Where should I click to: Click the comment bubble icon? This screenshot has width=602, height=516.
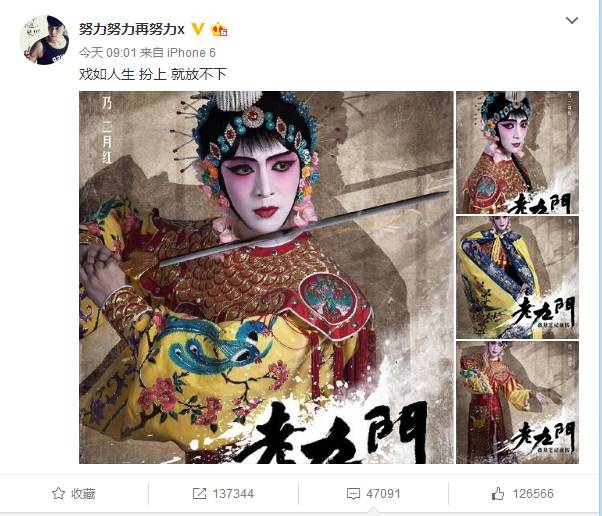coord(353,494)
